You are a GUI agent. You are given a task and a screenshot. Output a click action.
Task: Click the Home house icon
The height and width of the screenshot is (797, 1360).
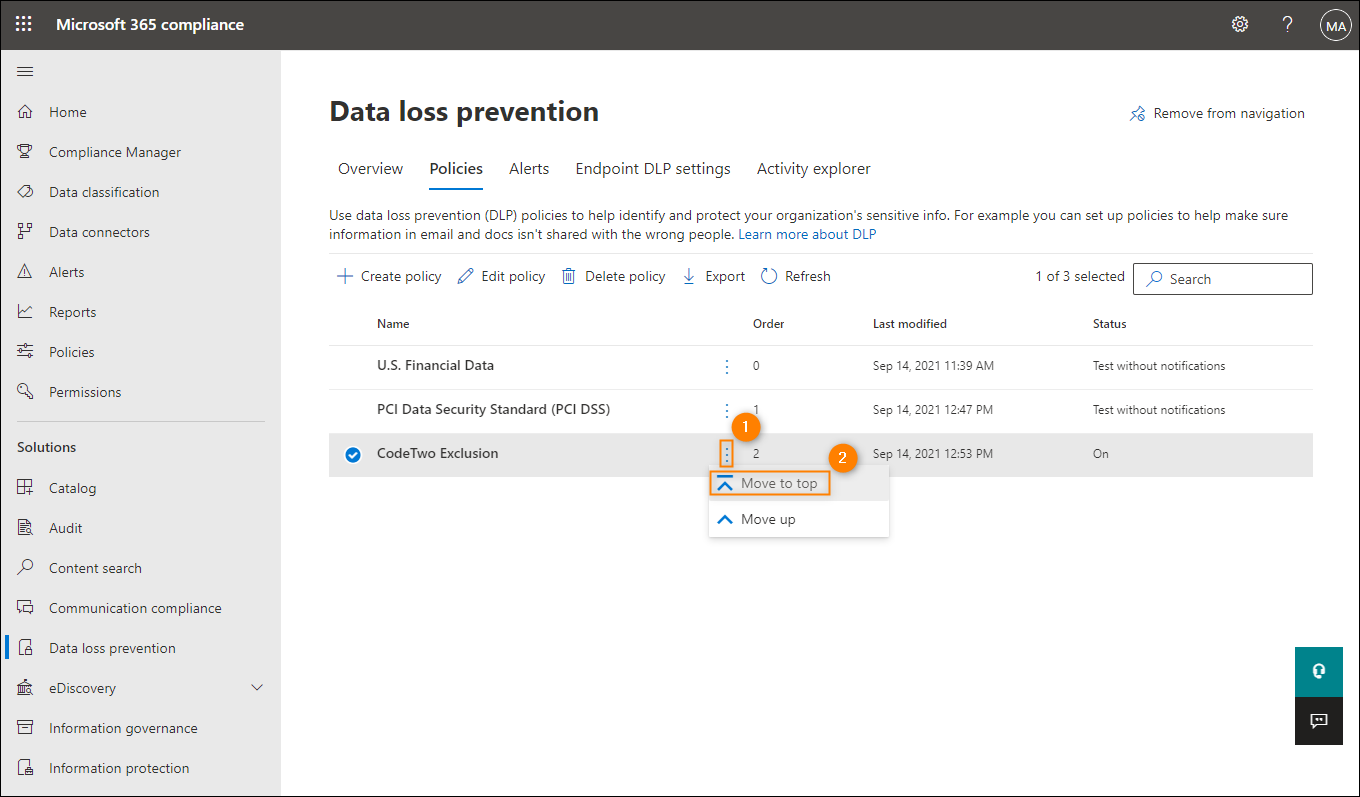[26, 112]
